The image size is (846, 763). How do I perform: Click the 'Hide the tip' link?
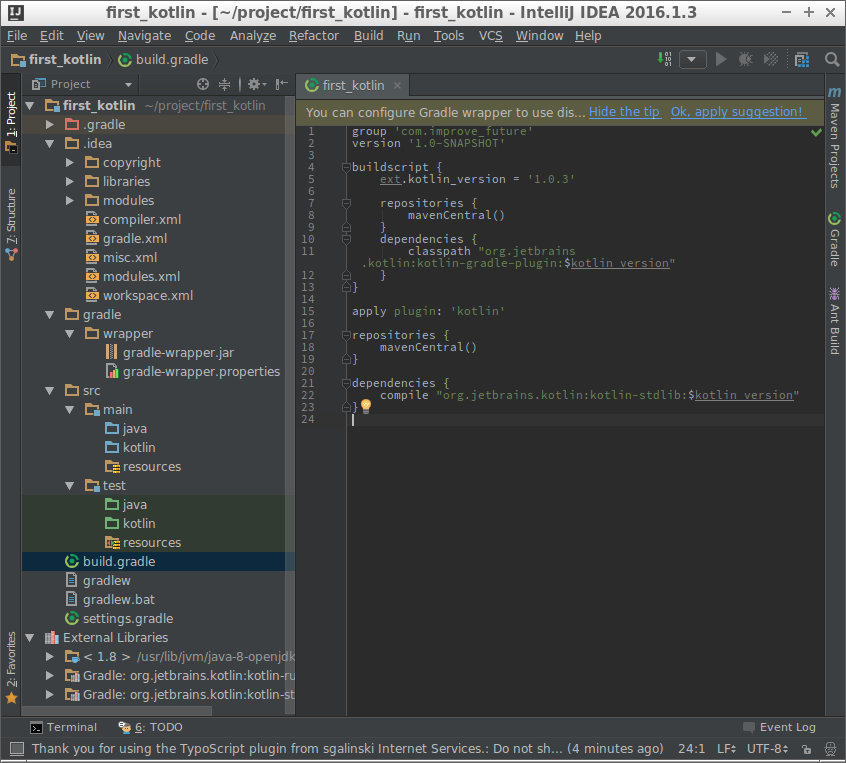624,112
